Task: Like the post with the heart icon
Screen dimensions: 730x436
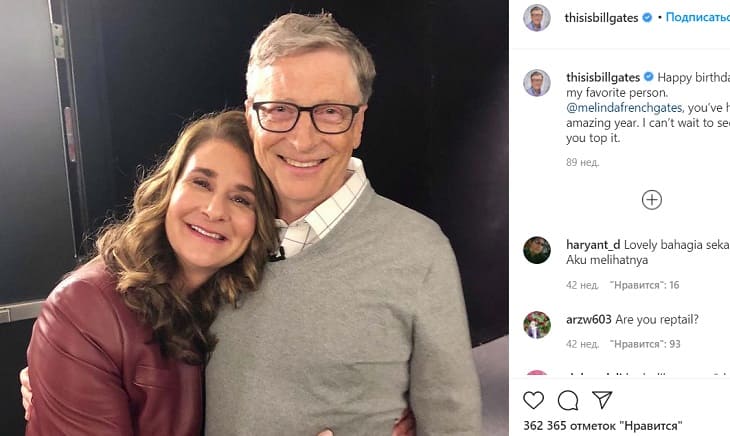Action: click(534, 400)
